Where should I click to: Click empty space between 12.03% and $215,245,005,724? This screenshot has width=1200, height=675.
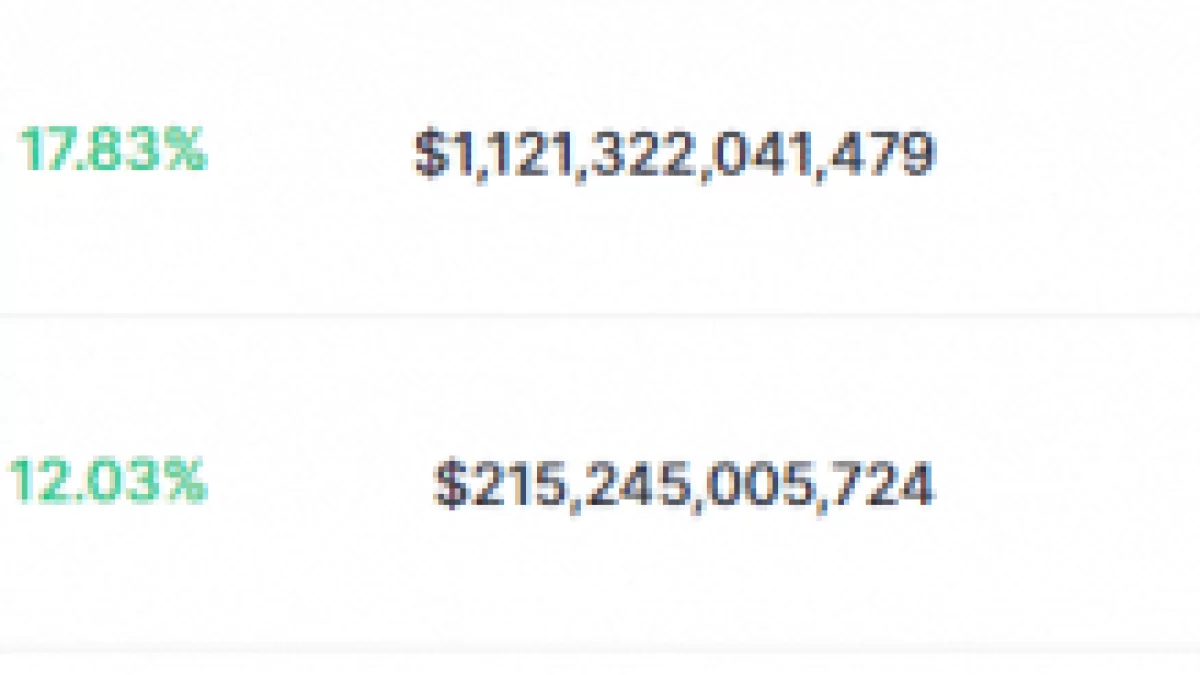320,484
